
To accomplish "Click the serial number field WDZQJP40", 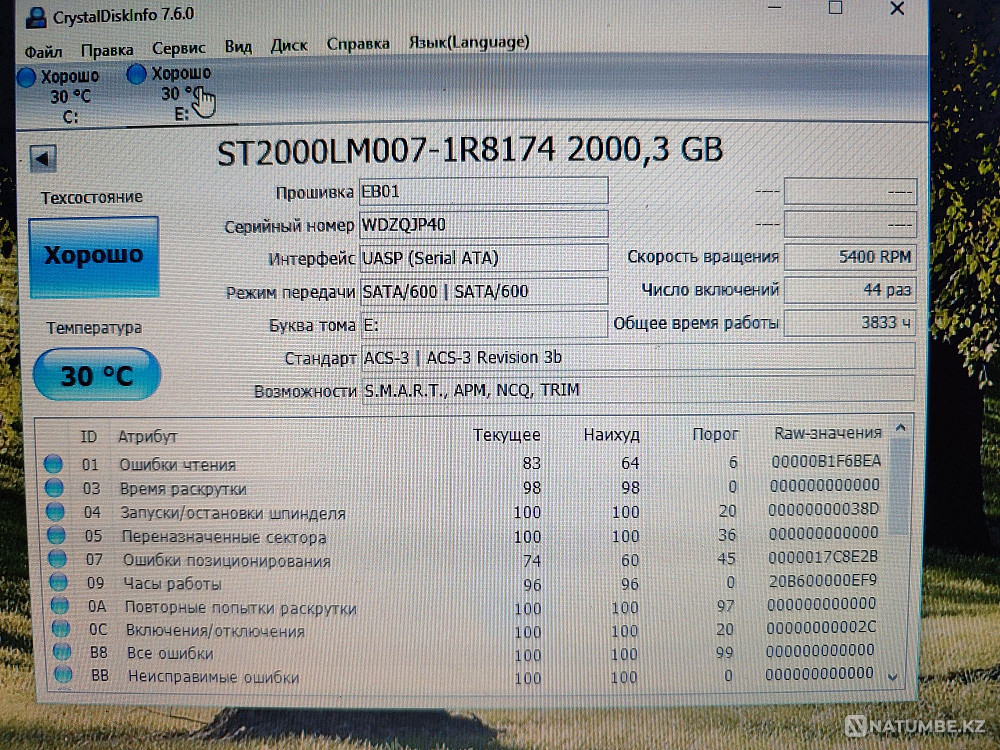I will (483, 224).
